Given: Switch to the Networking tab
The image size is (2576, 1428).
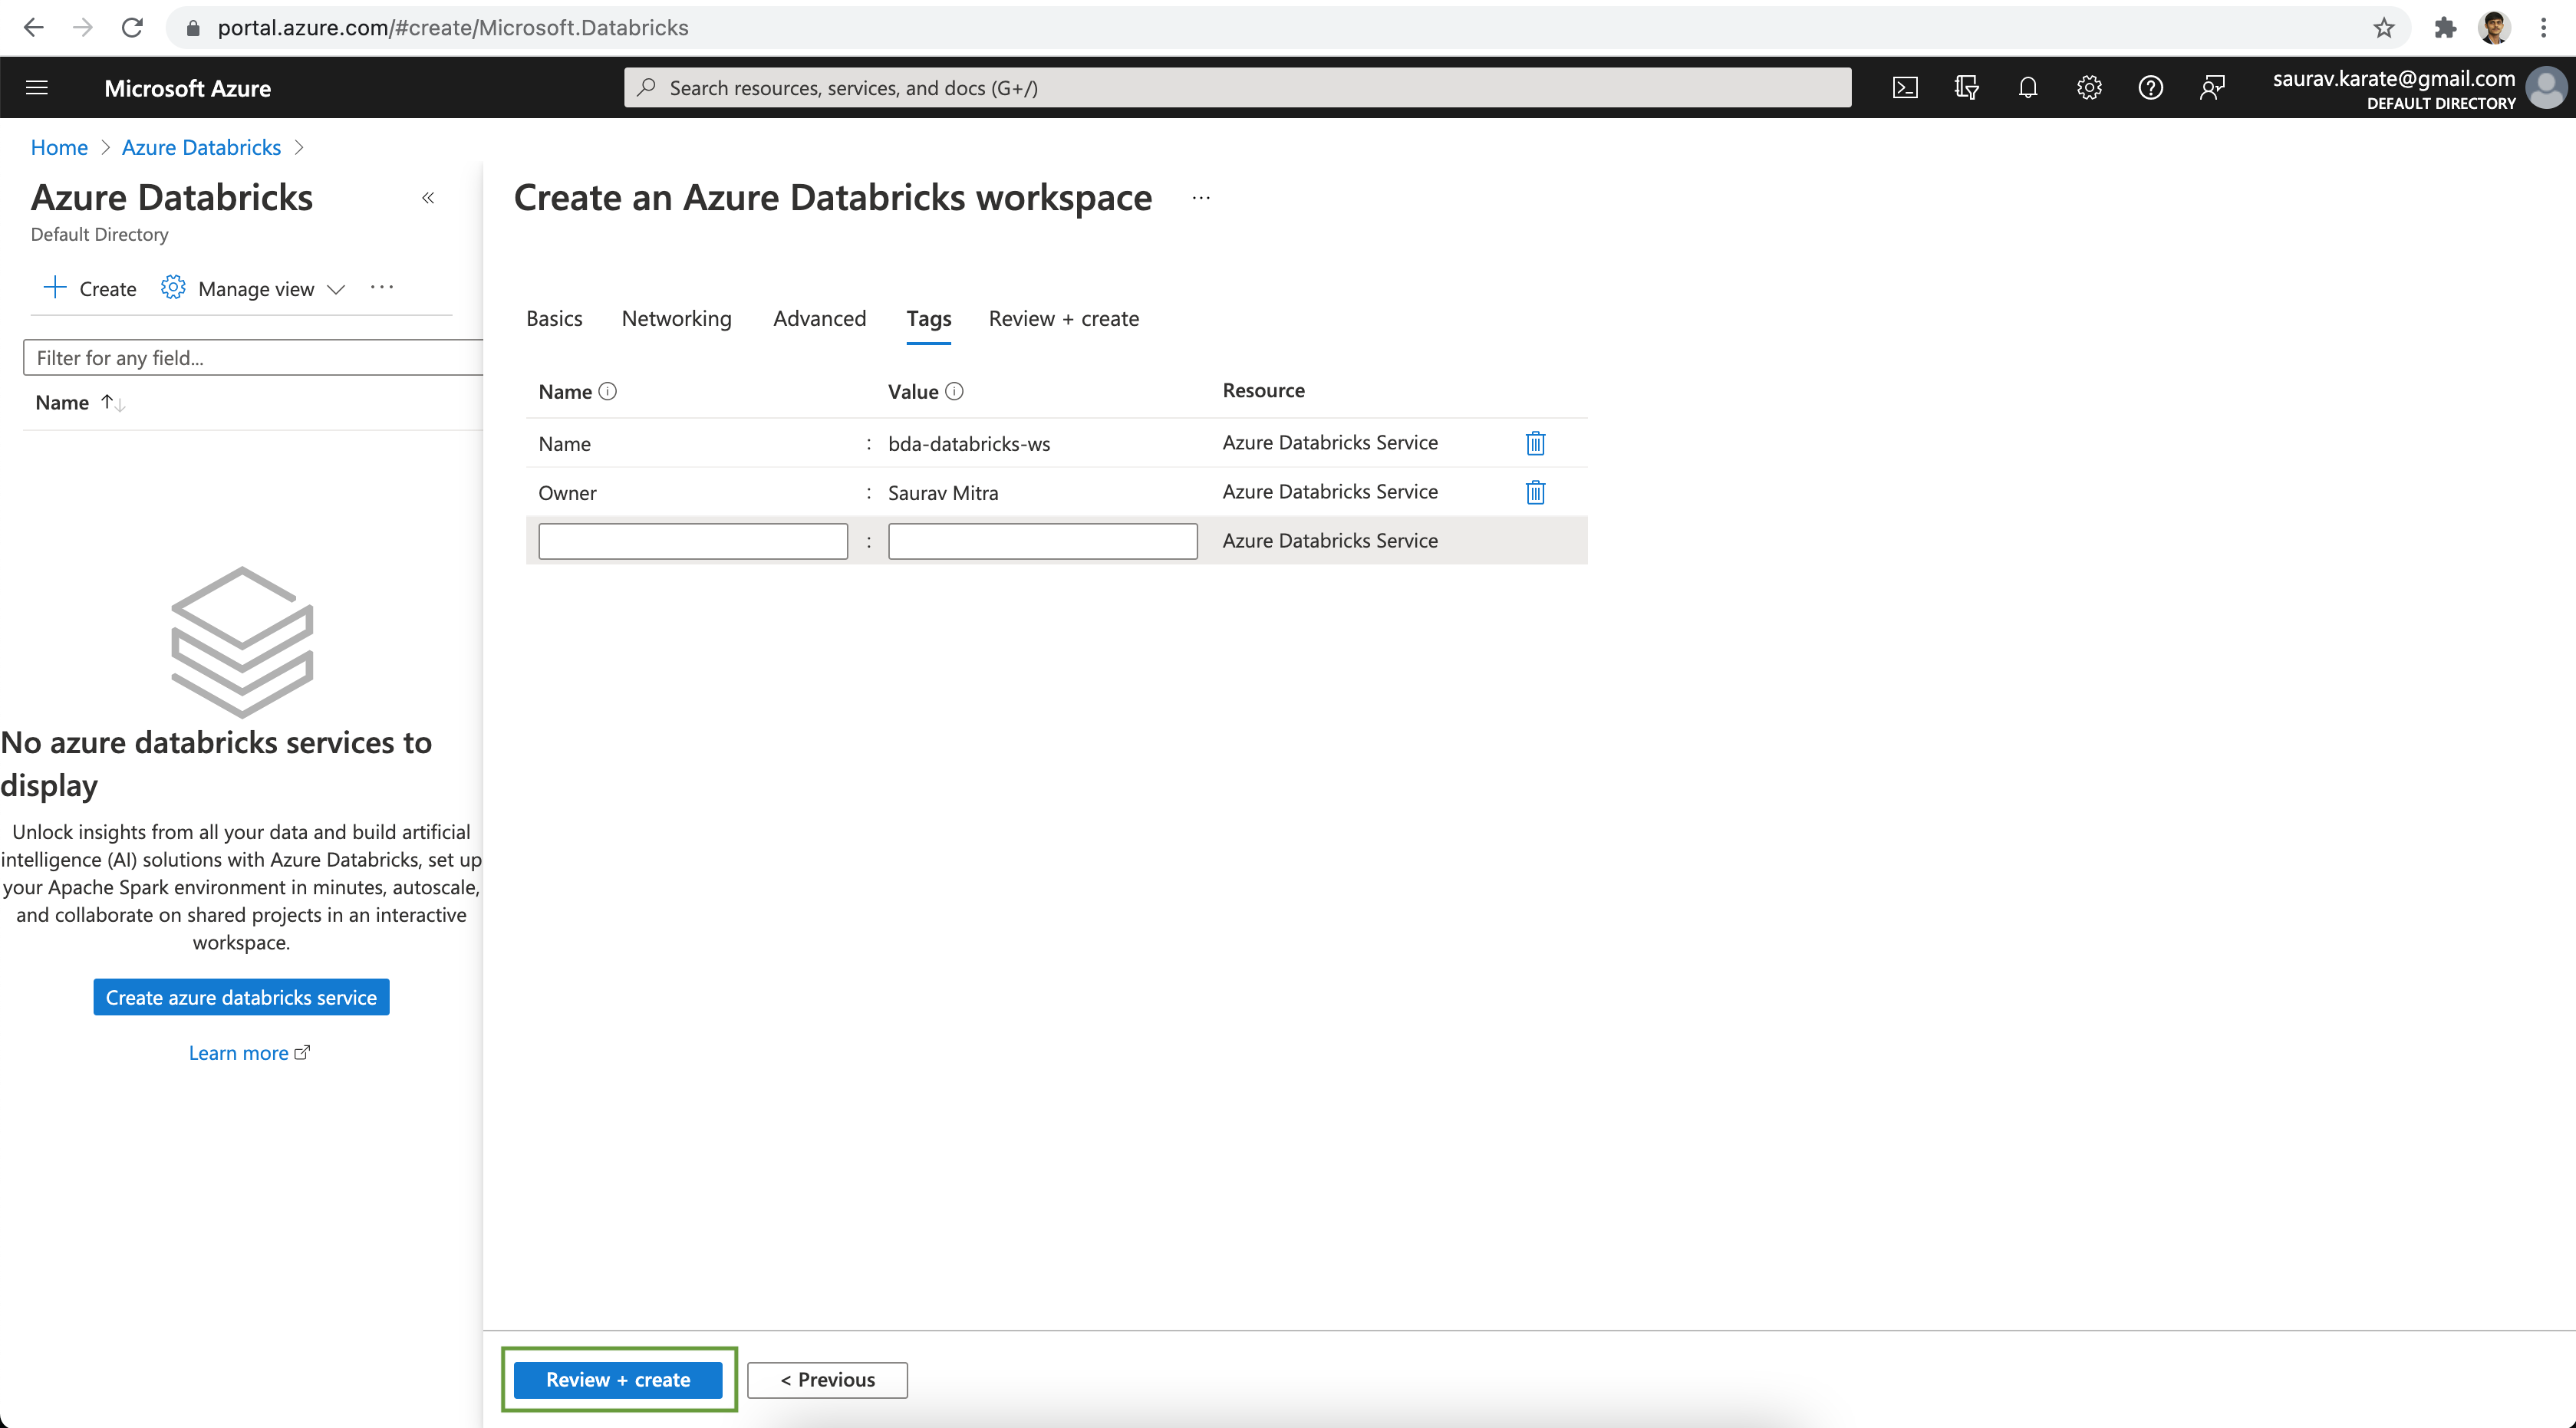Looking at the screenshot, I should (677, 318).
